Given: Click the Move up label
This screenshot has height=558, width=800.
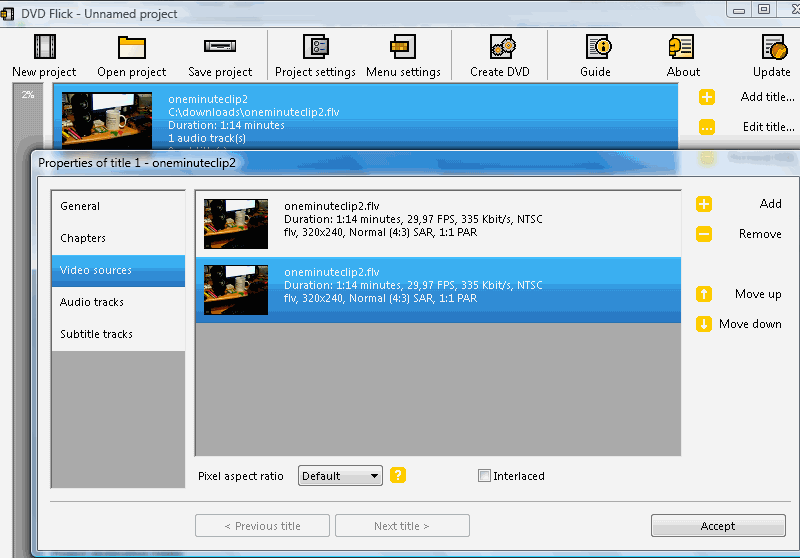Looking at the screenshot, I should [758, 294].
